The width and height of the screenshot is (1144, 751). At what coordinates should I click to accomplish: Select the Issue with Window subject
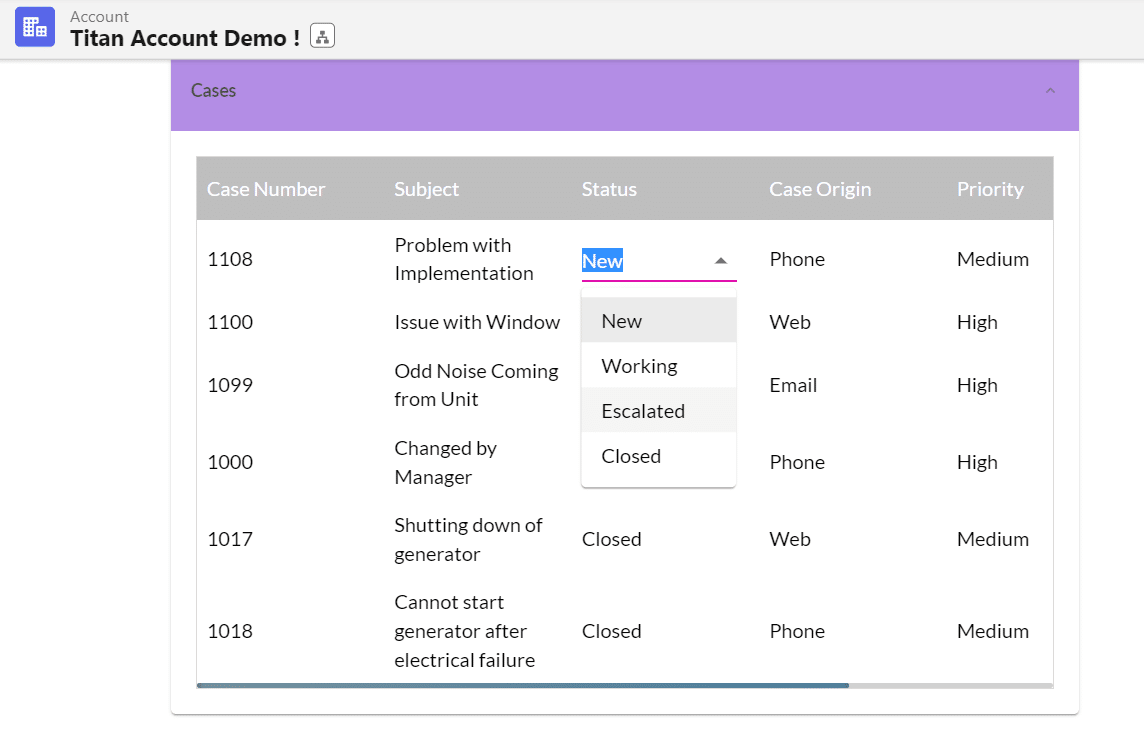pos(477,322)
